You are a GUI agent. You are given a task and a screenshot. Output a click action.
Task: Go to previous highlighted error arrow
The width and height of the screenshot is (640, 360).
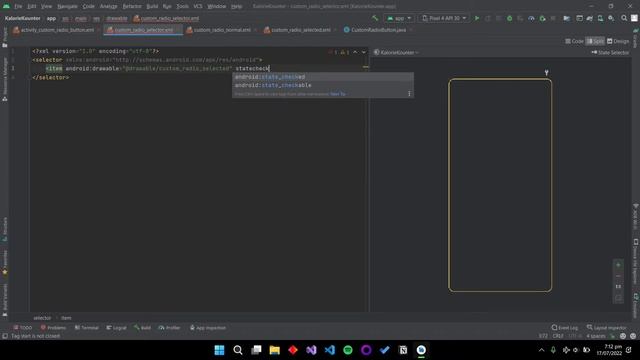[x=355, y=52]
